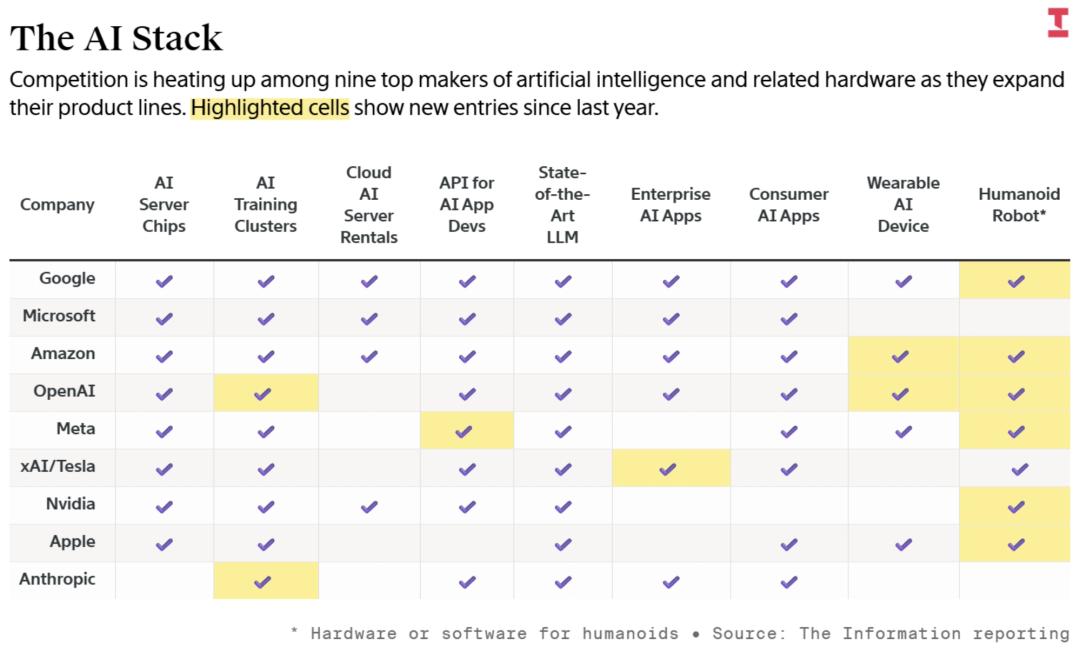Click Meta's API for AI App Devs checkmark

point(465,431)
